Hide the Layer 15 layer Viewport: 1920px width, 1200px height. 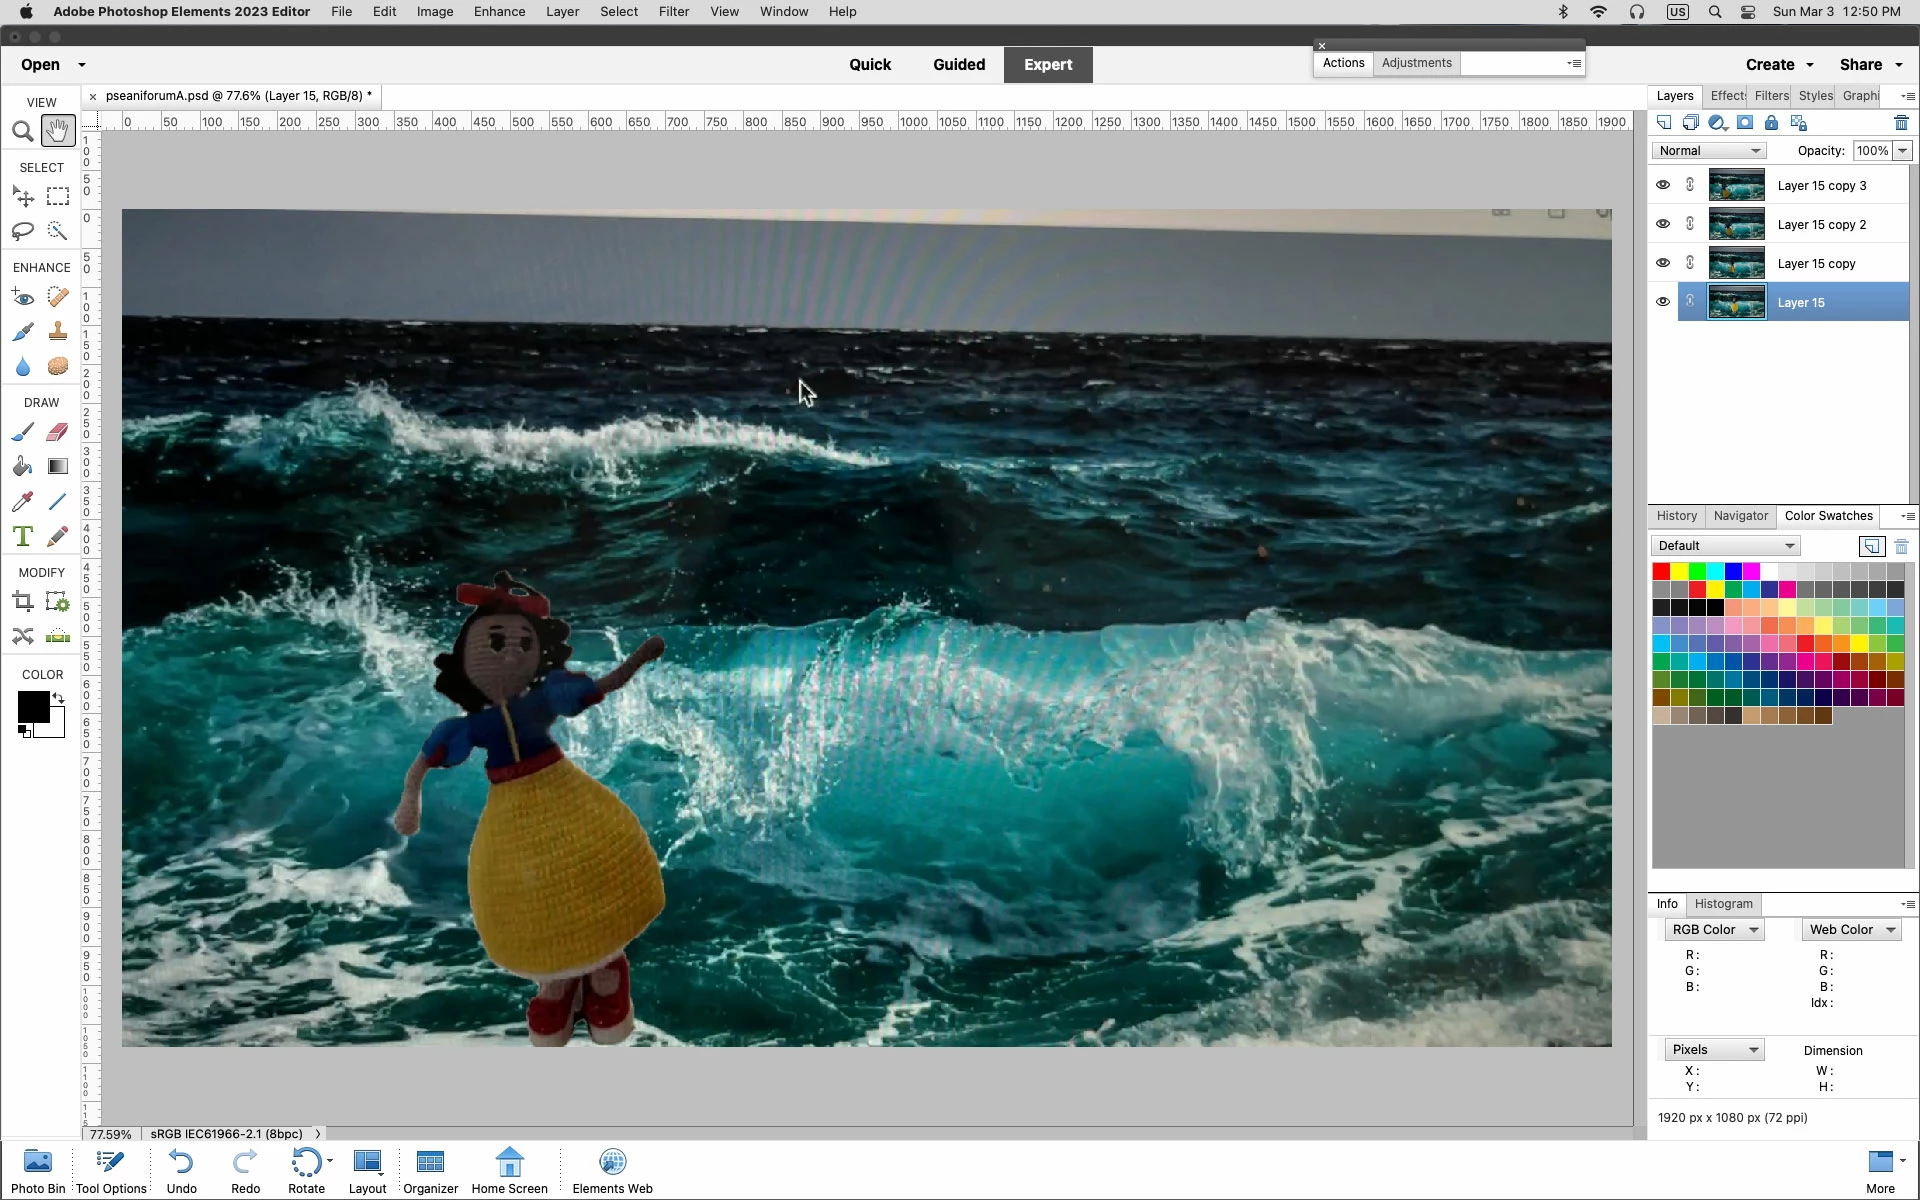(x=1662, y=302)
